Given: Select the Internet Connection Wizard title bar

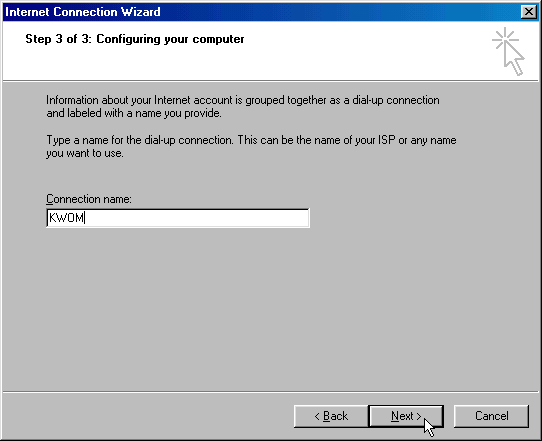Looking at the screenshot, I should (262, 12).
